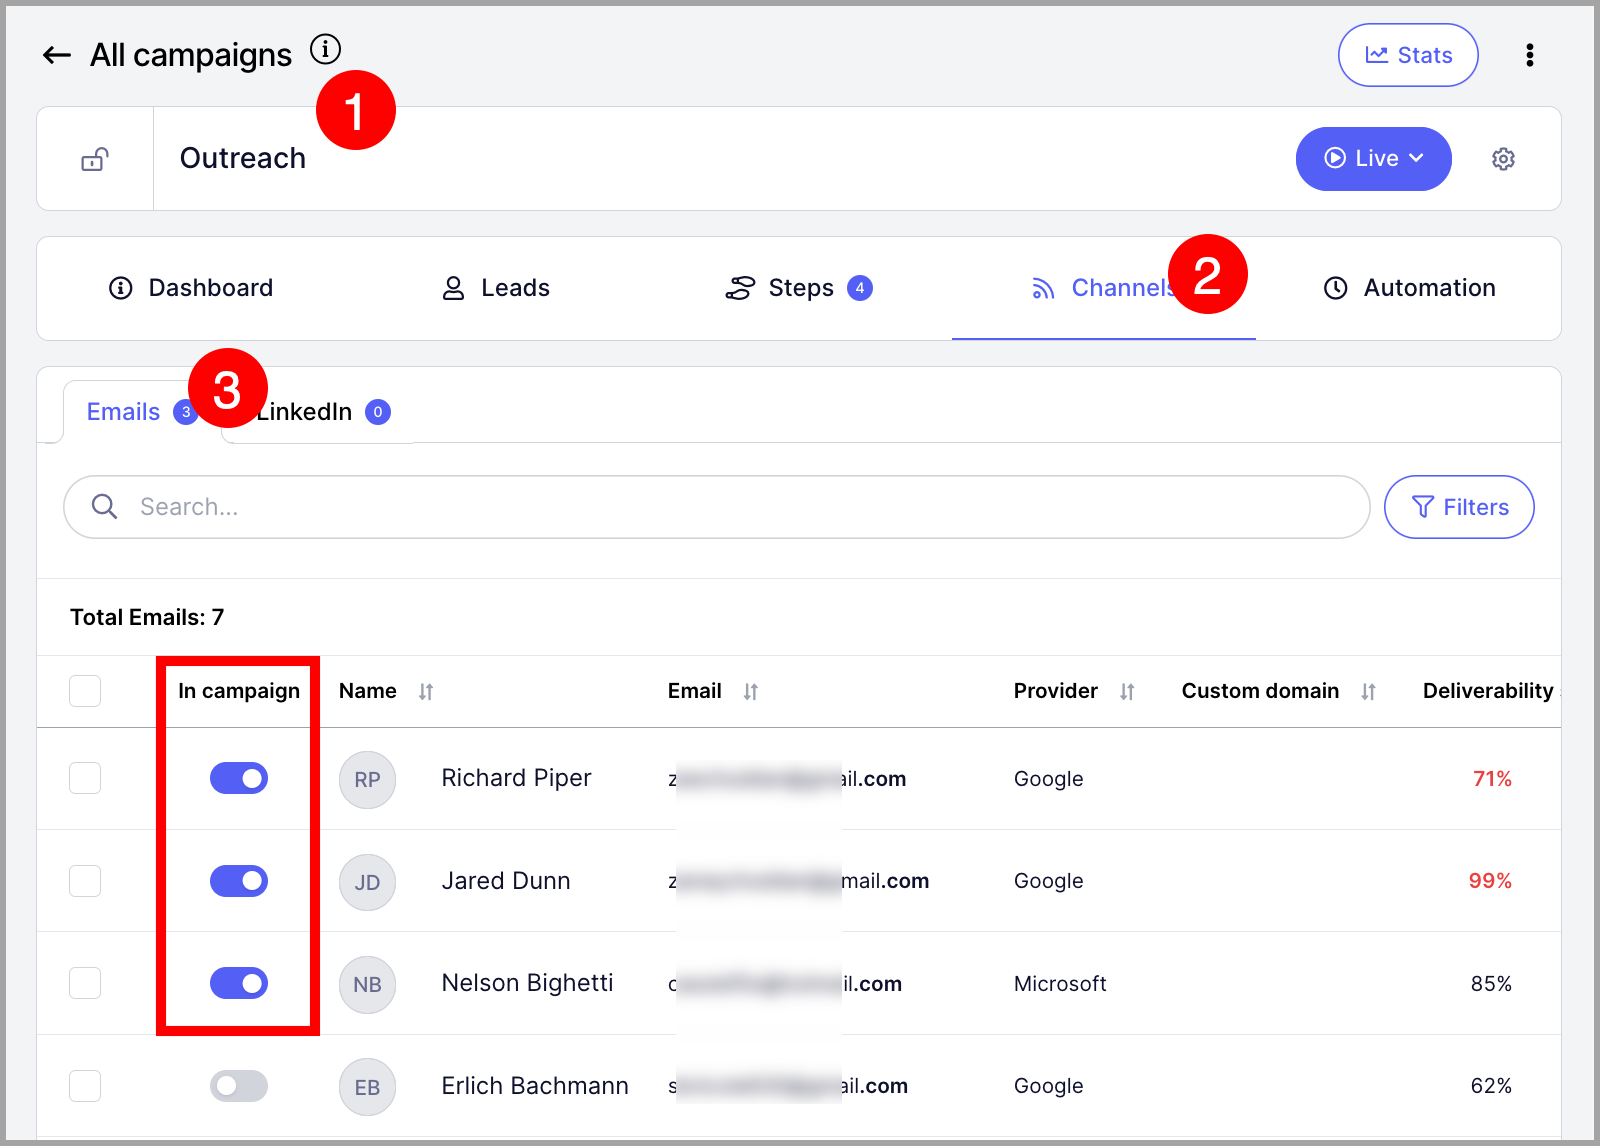Image resolution: width=1600 pixels, height=1146 pixels.
Task: Select the checkbox for Jared Dunn's row
Action: 85,881
